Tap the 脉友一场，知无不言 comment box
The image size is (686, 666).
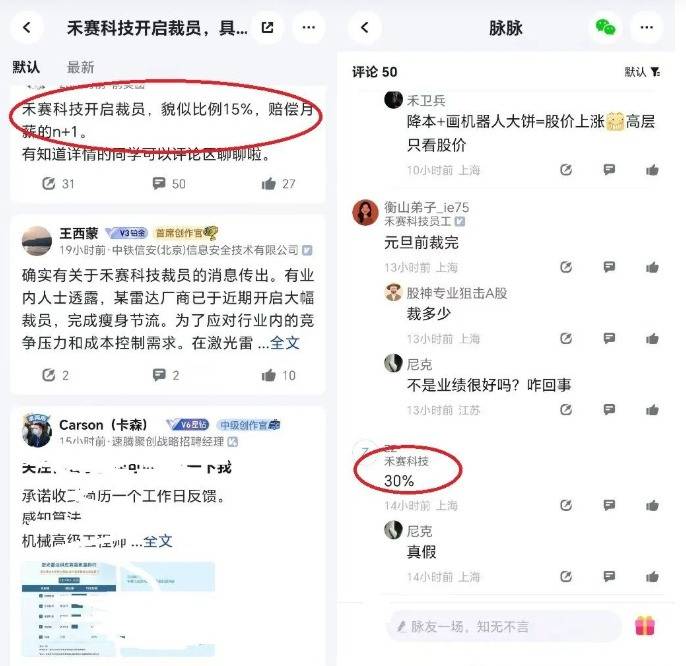tap(504, 626)
